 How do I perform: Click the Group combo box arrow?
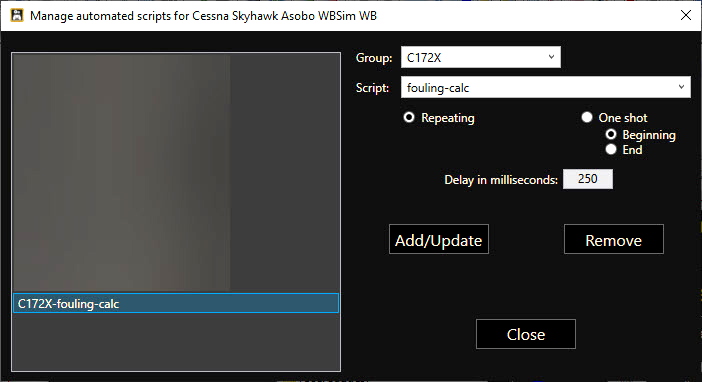[551, 57]
